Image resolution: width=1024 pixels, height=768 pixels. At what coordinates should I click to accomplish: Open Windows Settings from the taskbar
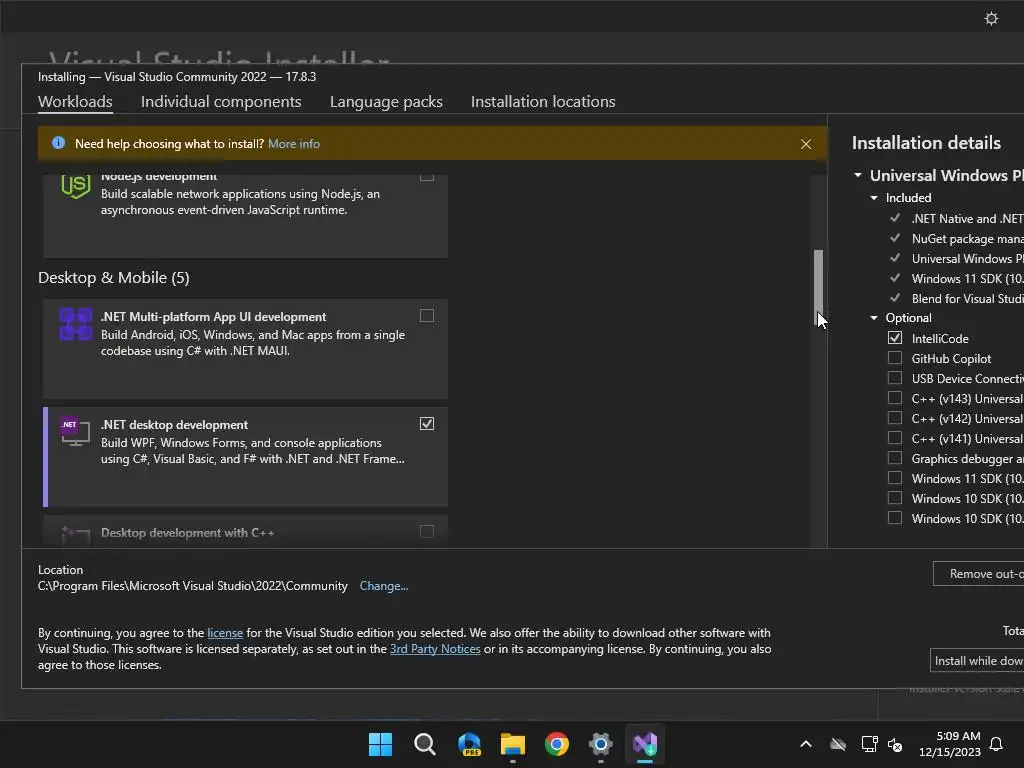601,744
